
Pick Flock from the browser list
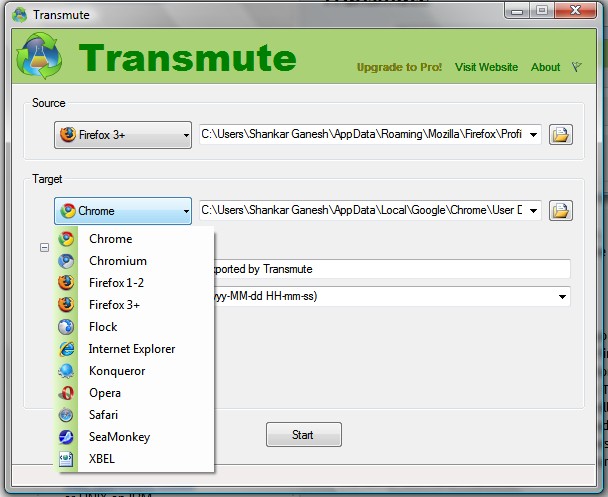point(134,327)
